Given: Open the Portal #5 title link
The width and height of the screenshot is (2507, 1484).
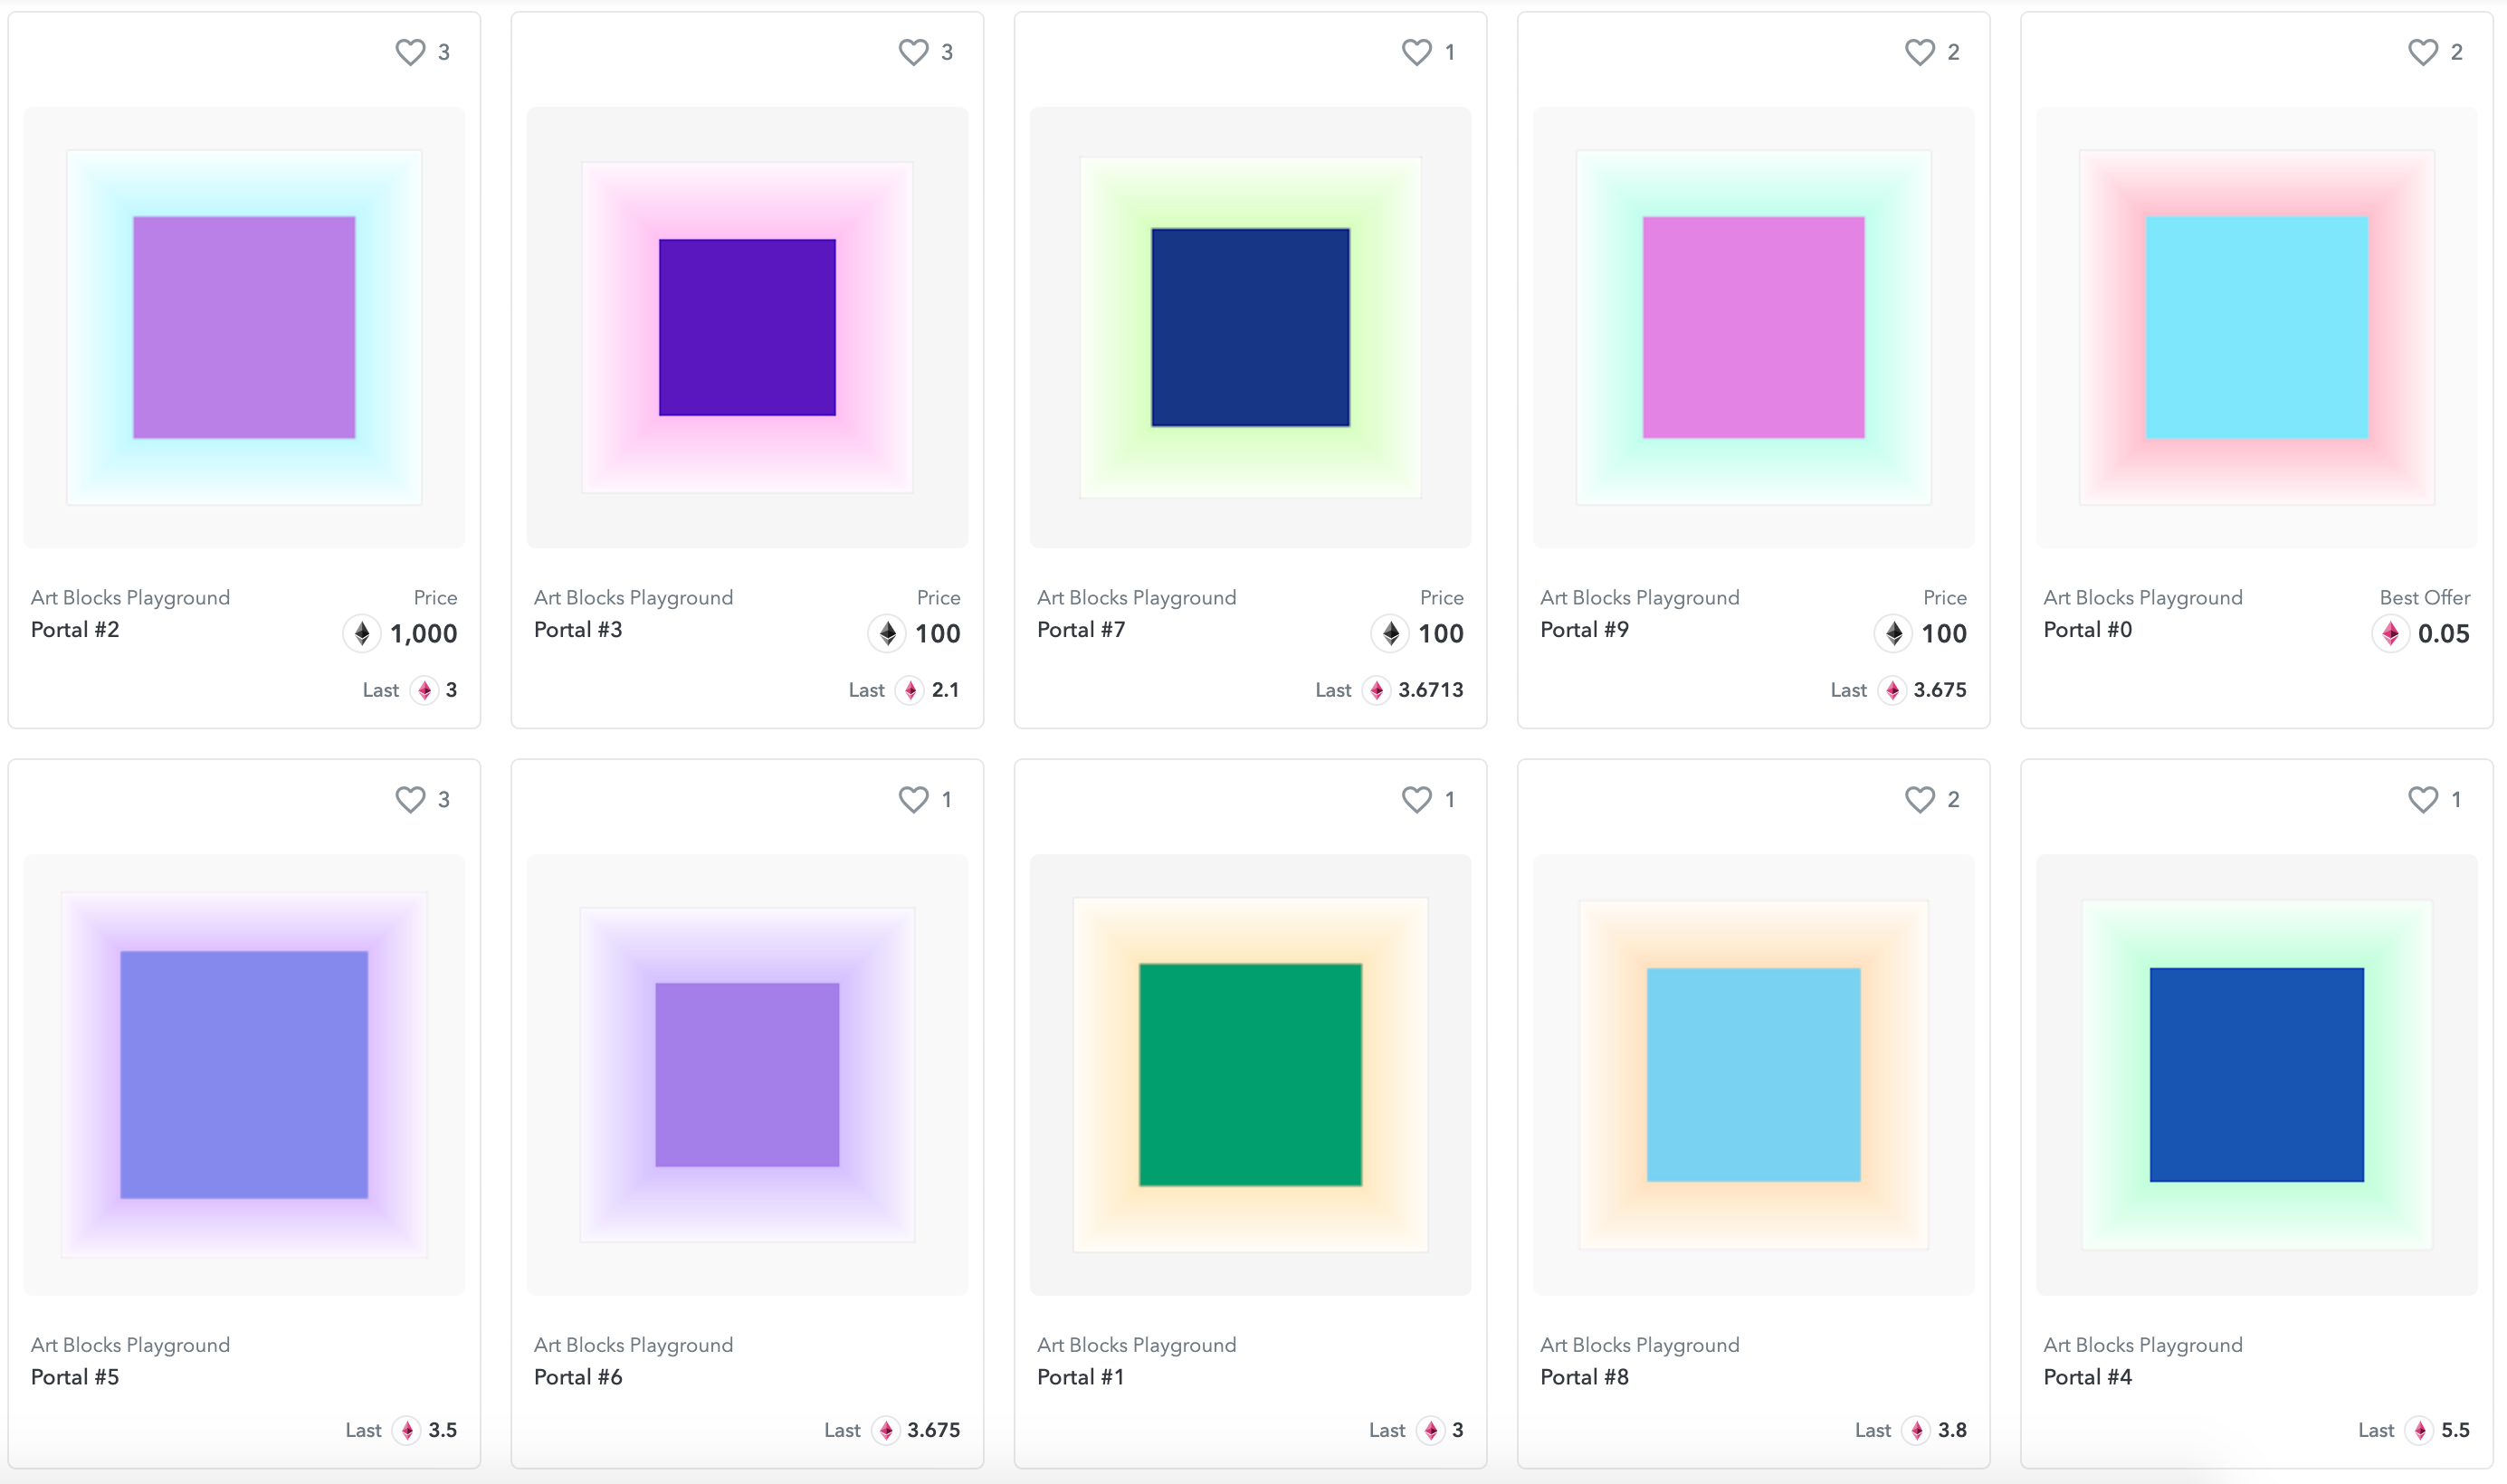Looking at the screenshot, I should point(75,1377).
